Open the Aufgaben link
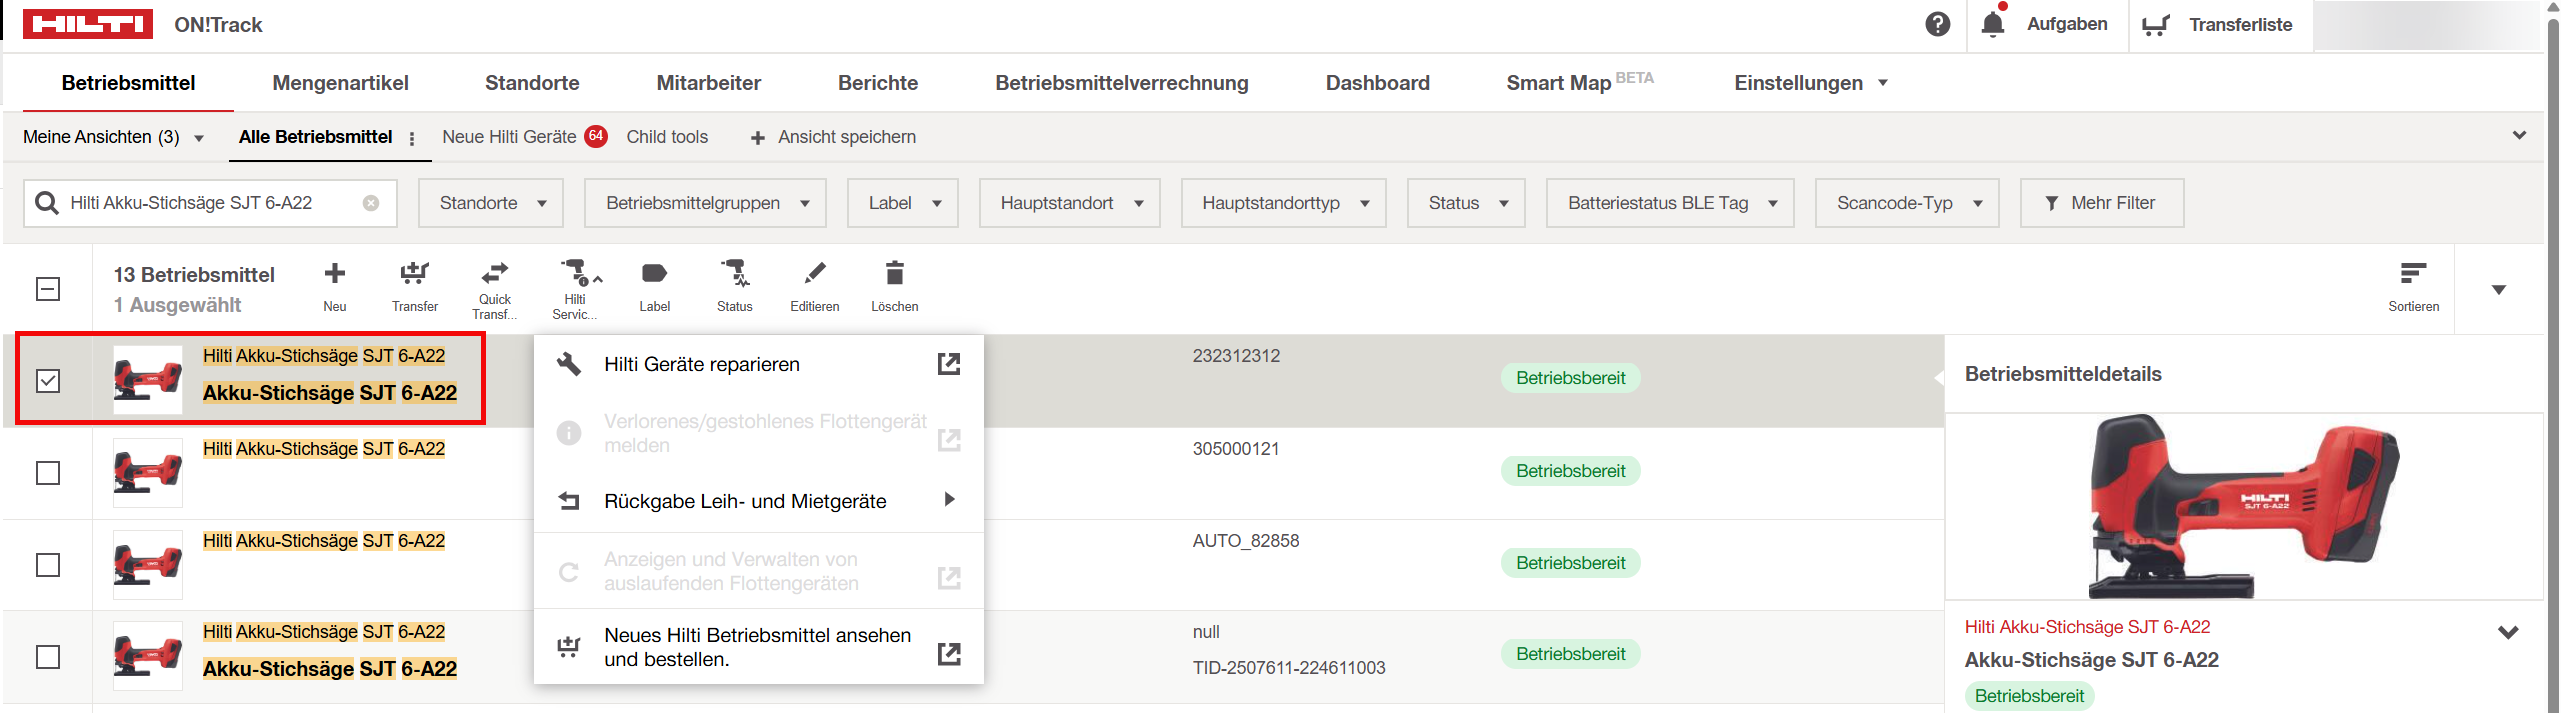 (2067, 24)
